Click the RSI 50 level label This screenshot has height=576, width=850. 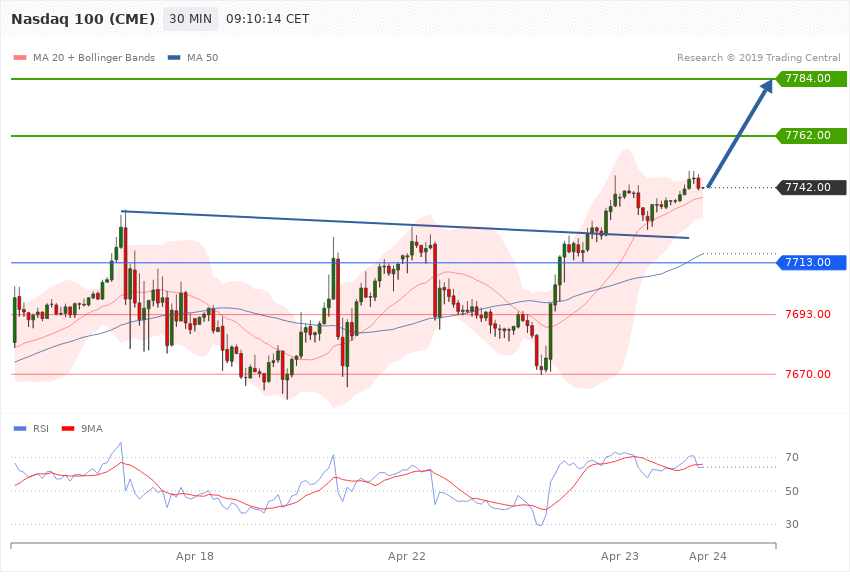coord(791,491)
